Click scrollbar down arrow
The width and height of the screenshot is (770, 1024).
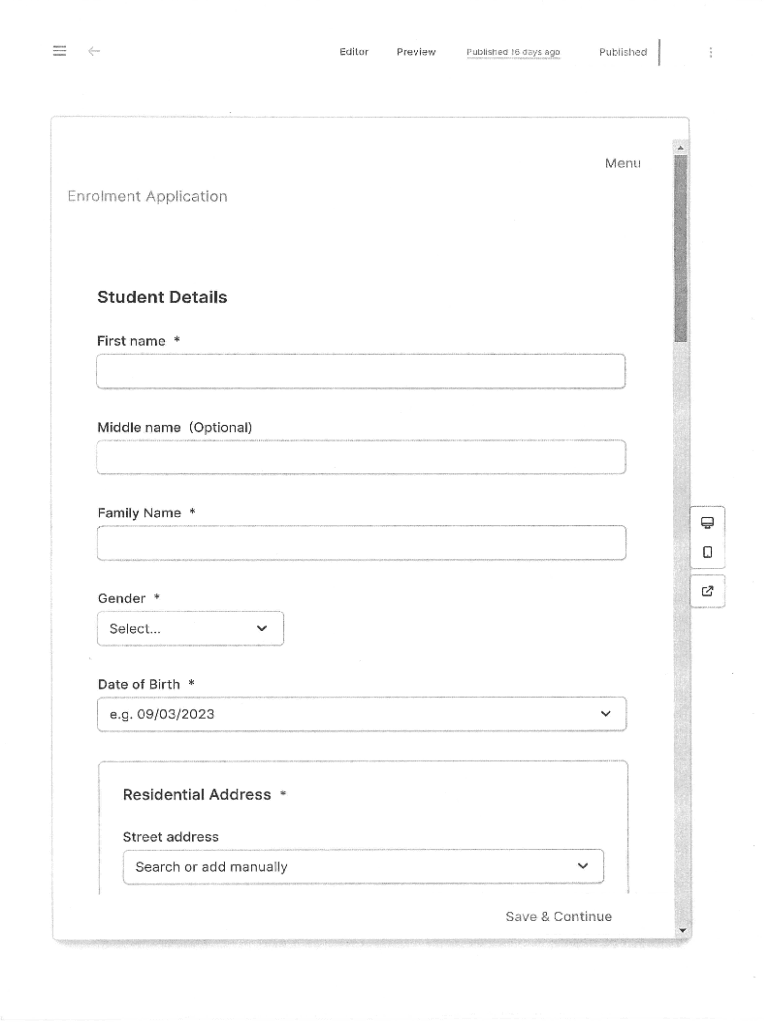point(683,930)
